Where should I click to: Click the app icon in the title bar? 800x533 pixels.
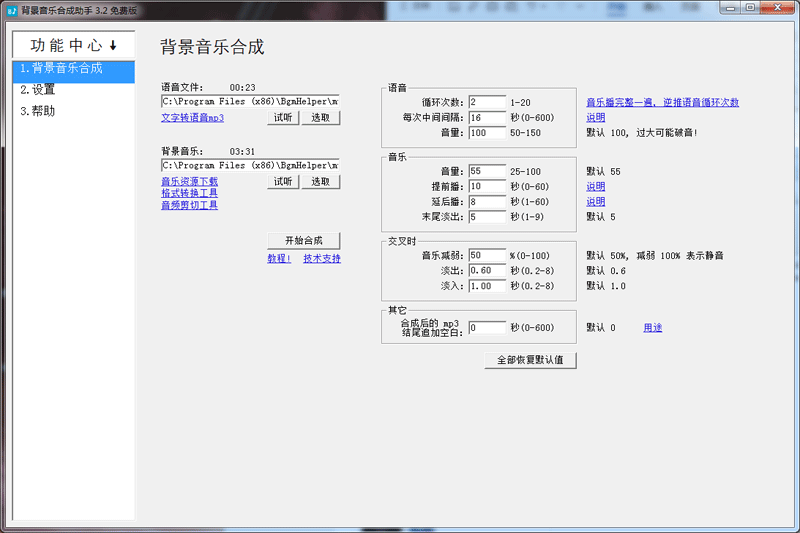pyautogui.click(x=11, y=8)
